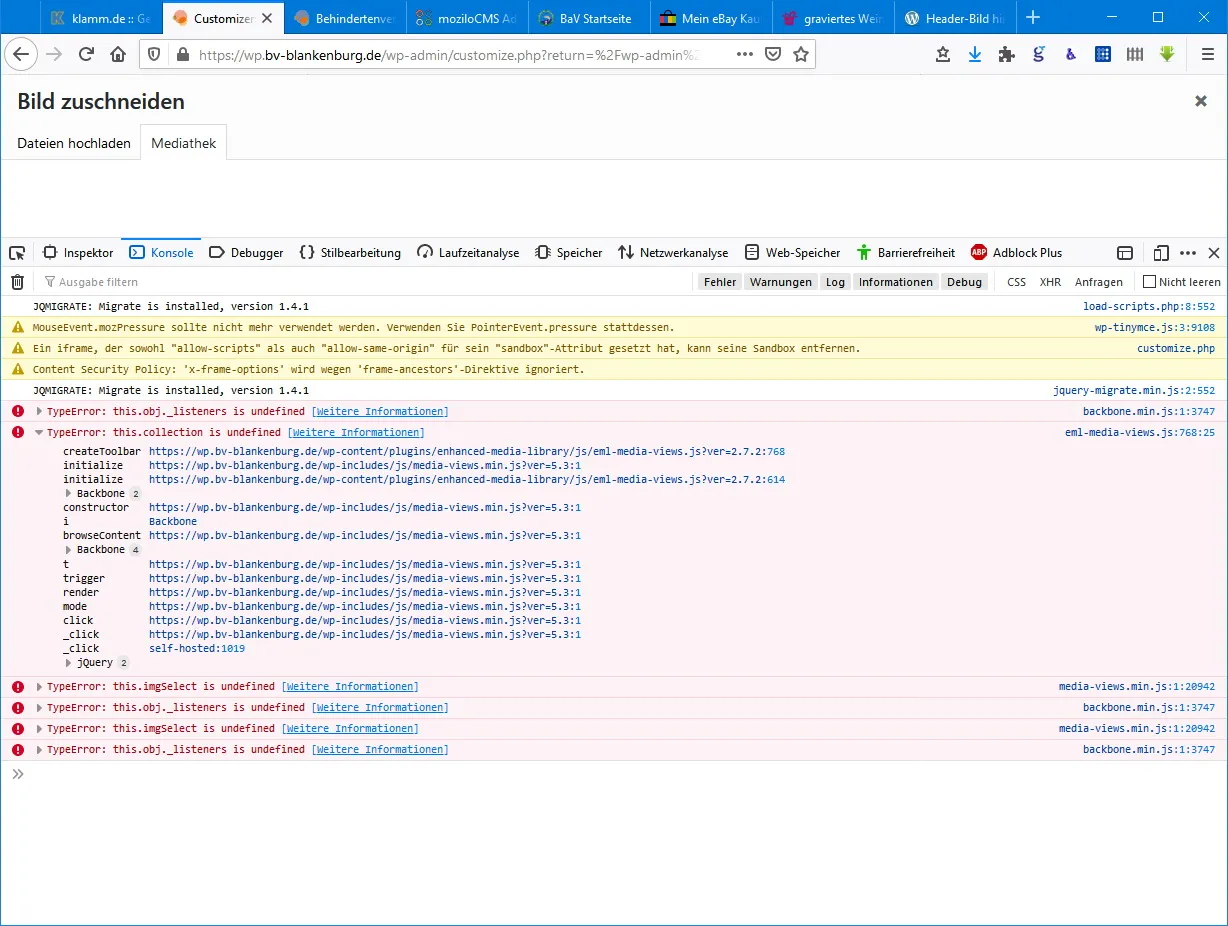
Task: Open the Pocket save icon in address bar
Action: [x=773, y=55]
